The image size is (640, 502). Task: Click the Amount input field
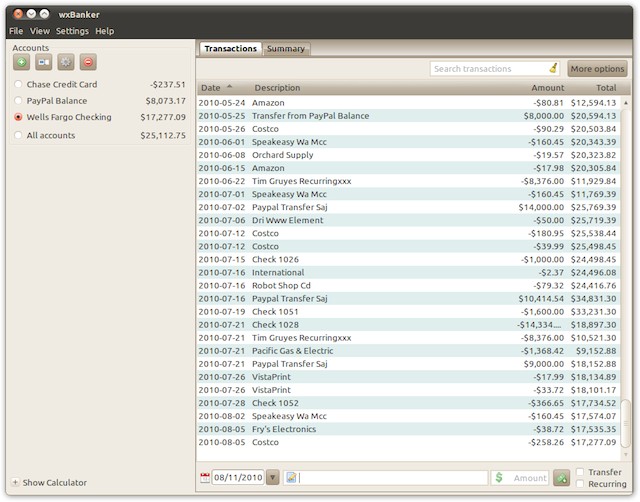520,478
